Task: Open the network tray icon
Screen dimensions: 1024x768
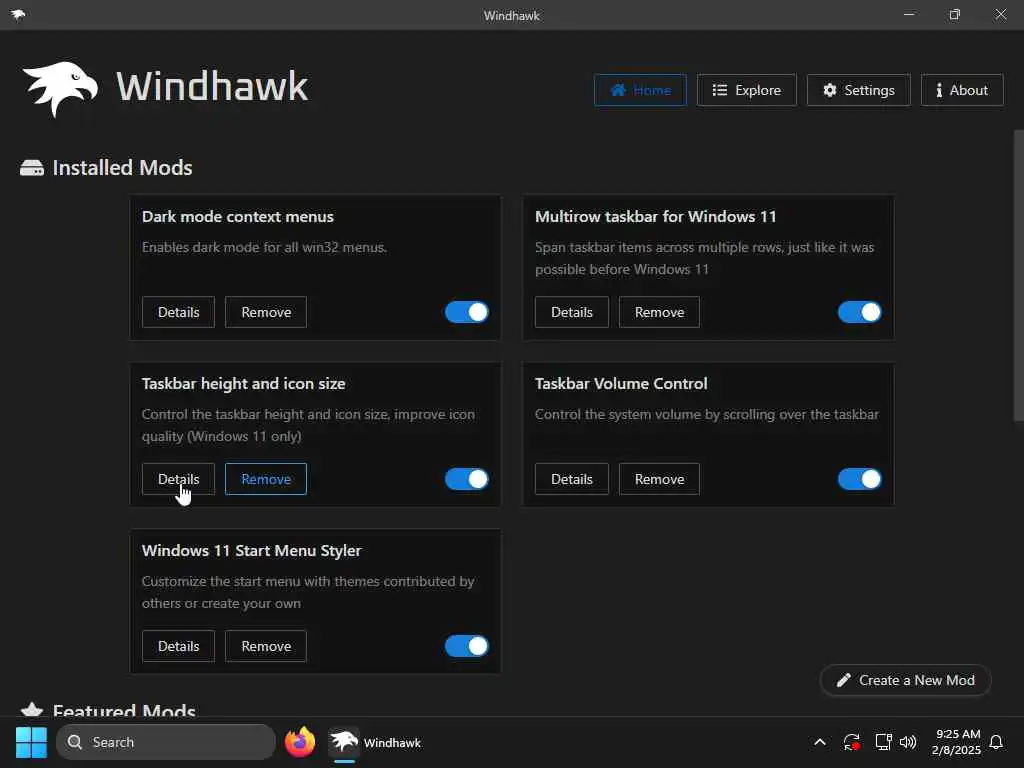Action: [x=883, y=743]
